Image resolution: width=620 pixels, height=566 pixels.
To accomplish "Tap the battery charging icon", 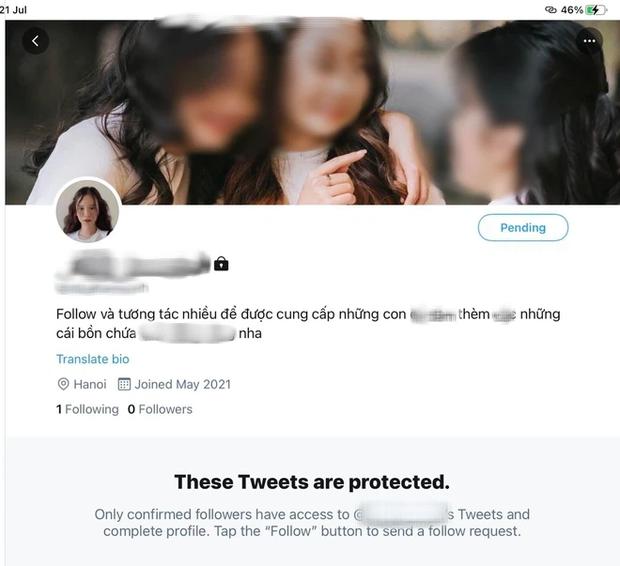I will click(x=596, y=10).
